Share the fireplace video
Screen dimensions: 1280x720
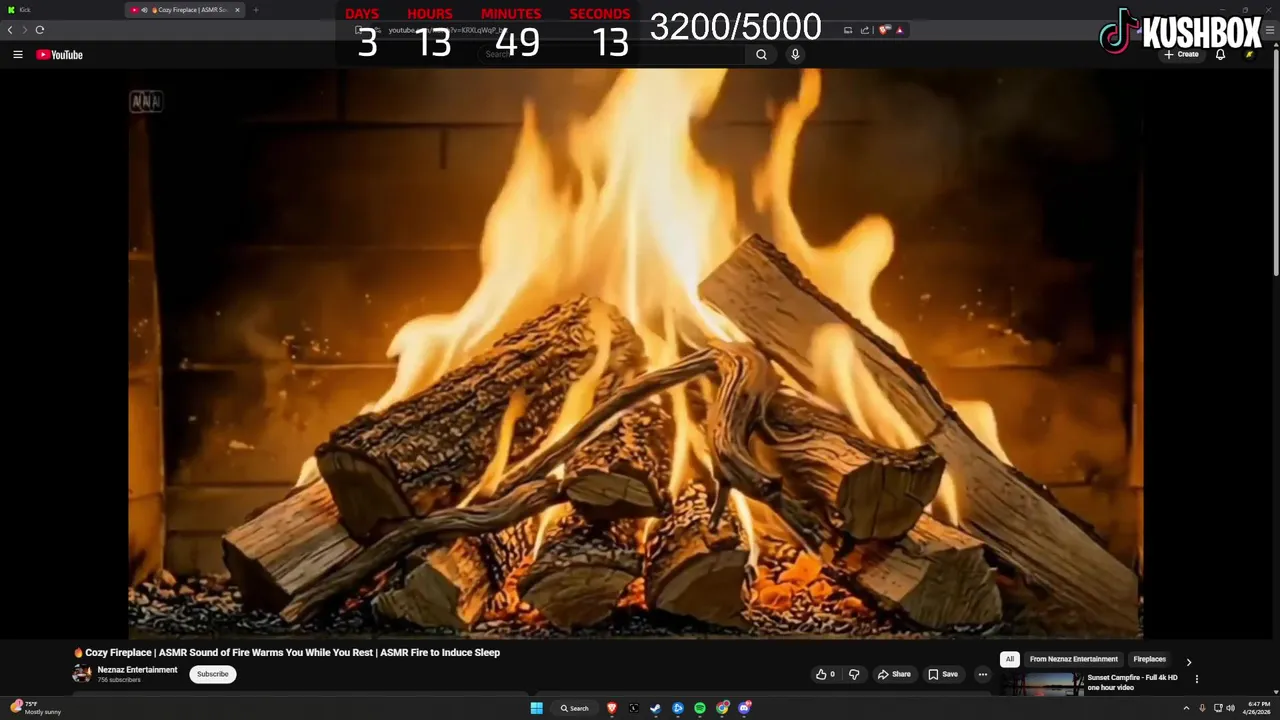click(x=894, y=674)
